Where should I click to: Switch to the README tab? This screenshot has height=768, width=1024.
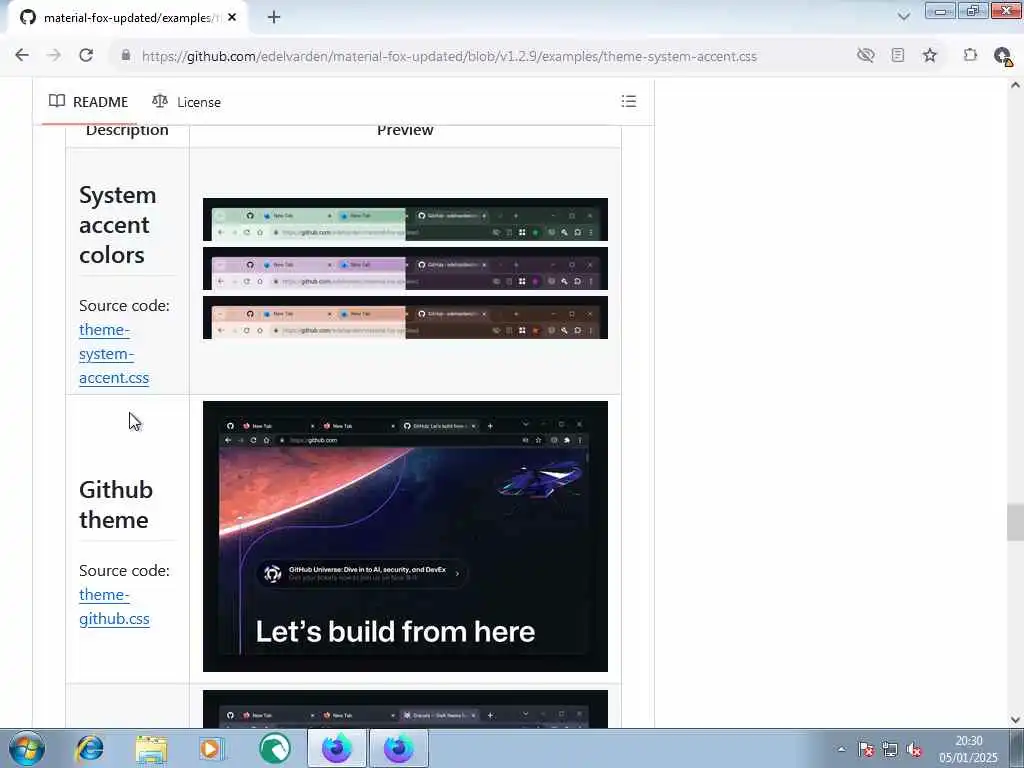pyautogui.click(x=88, y=102)
